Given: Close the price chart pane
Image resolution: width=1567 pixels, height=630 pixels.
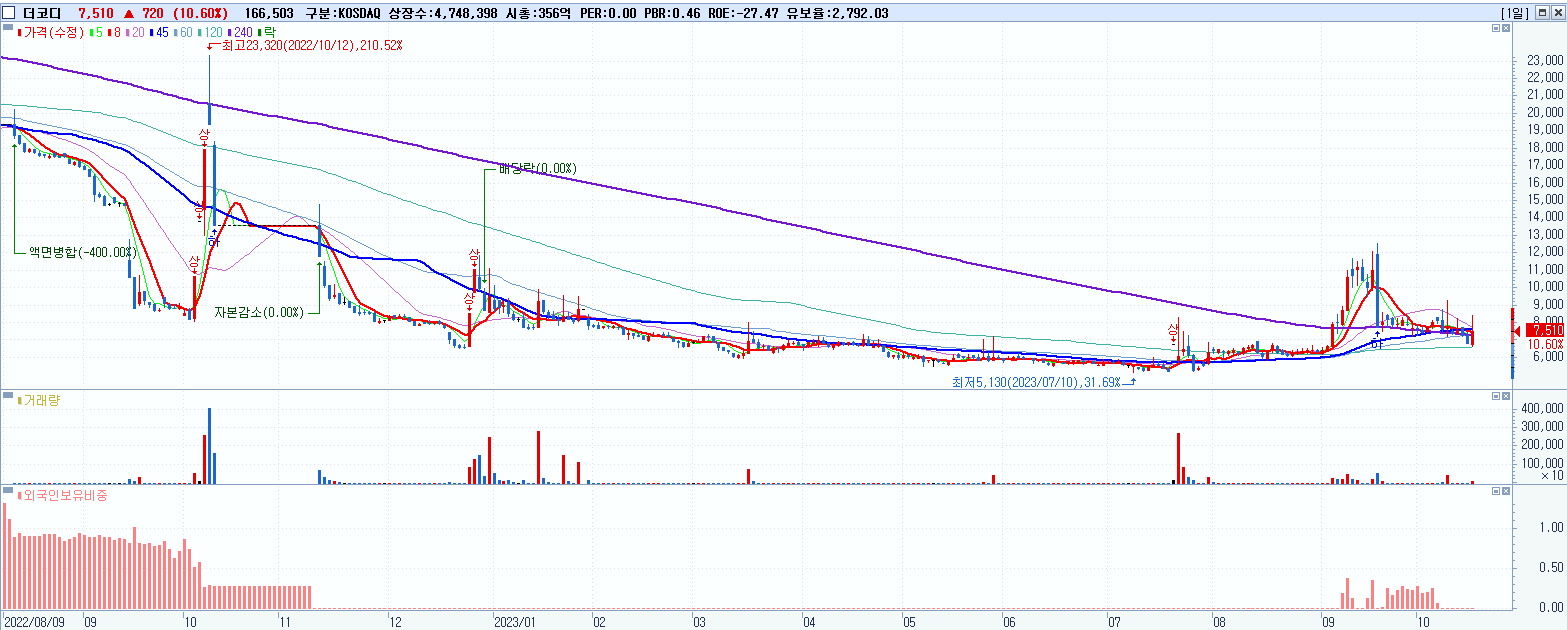Looking at the screenshot, I should coord(1507,29).
